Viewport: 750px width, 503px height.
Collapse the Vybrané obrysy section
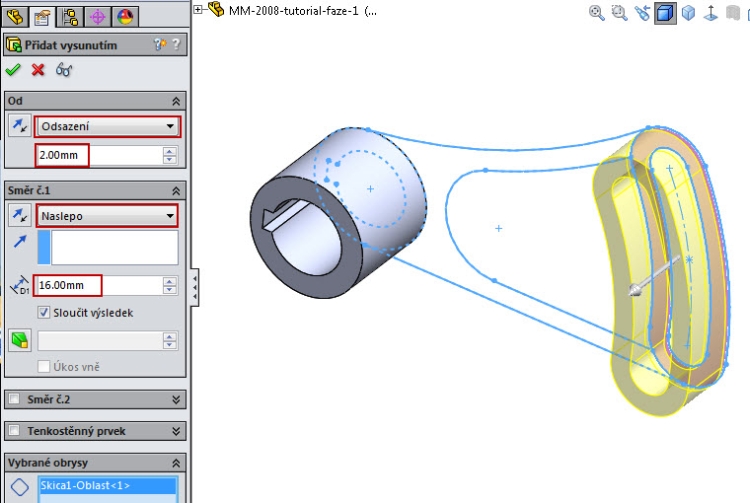coord(176,463)
